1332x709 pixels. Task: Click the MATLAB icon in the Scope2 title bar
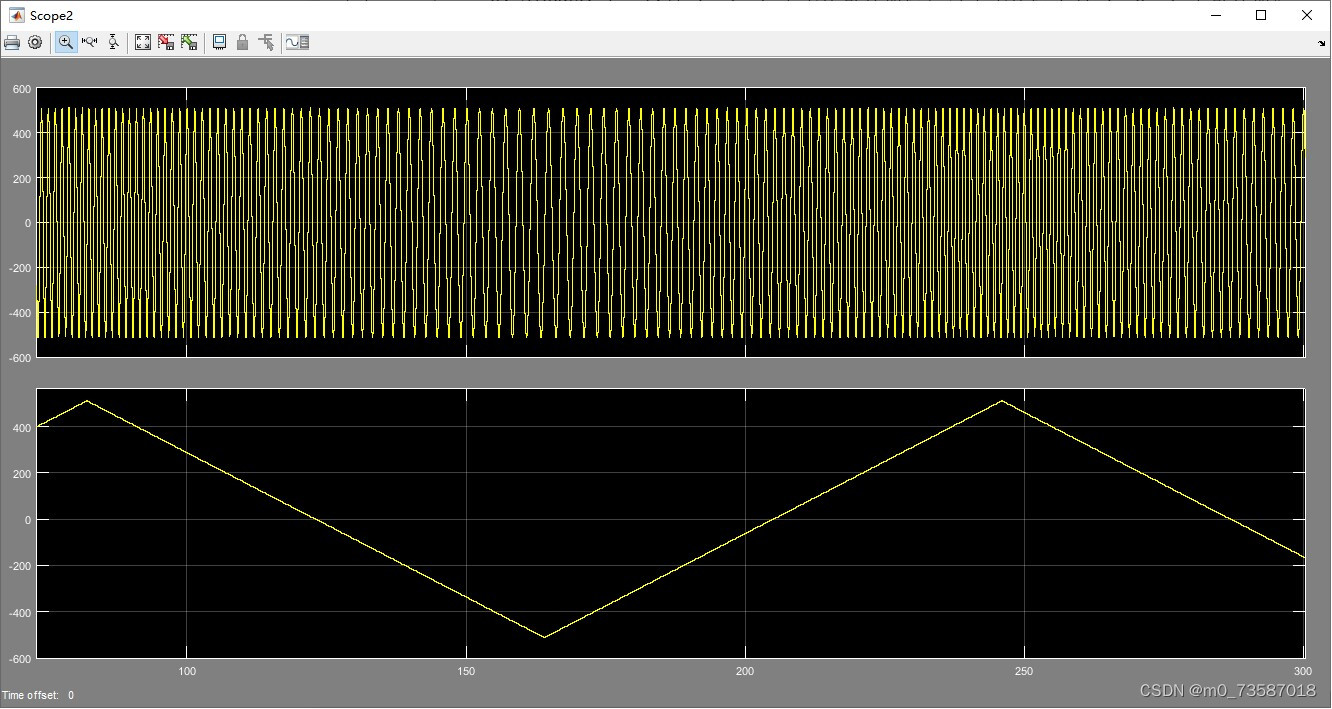point(17,15)
